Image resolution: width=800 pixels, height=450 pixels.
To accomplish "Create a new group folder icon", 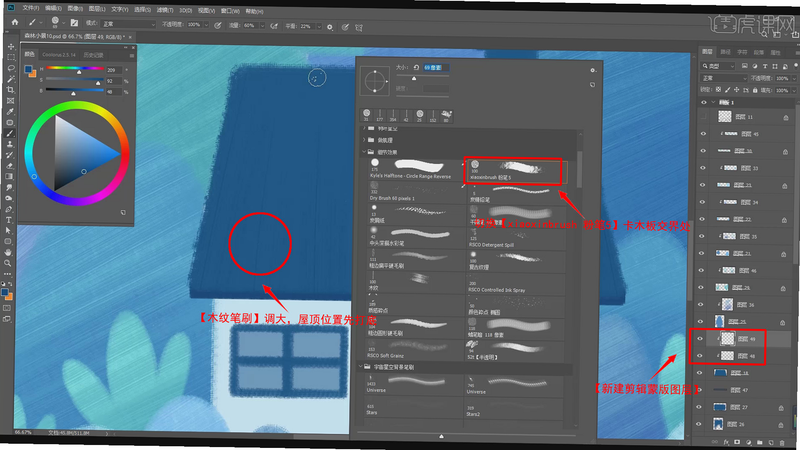I will 760,442.
